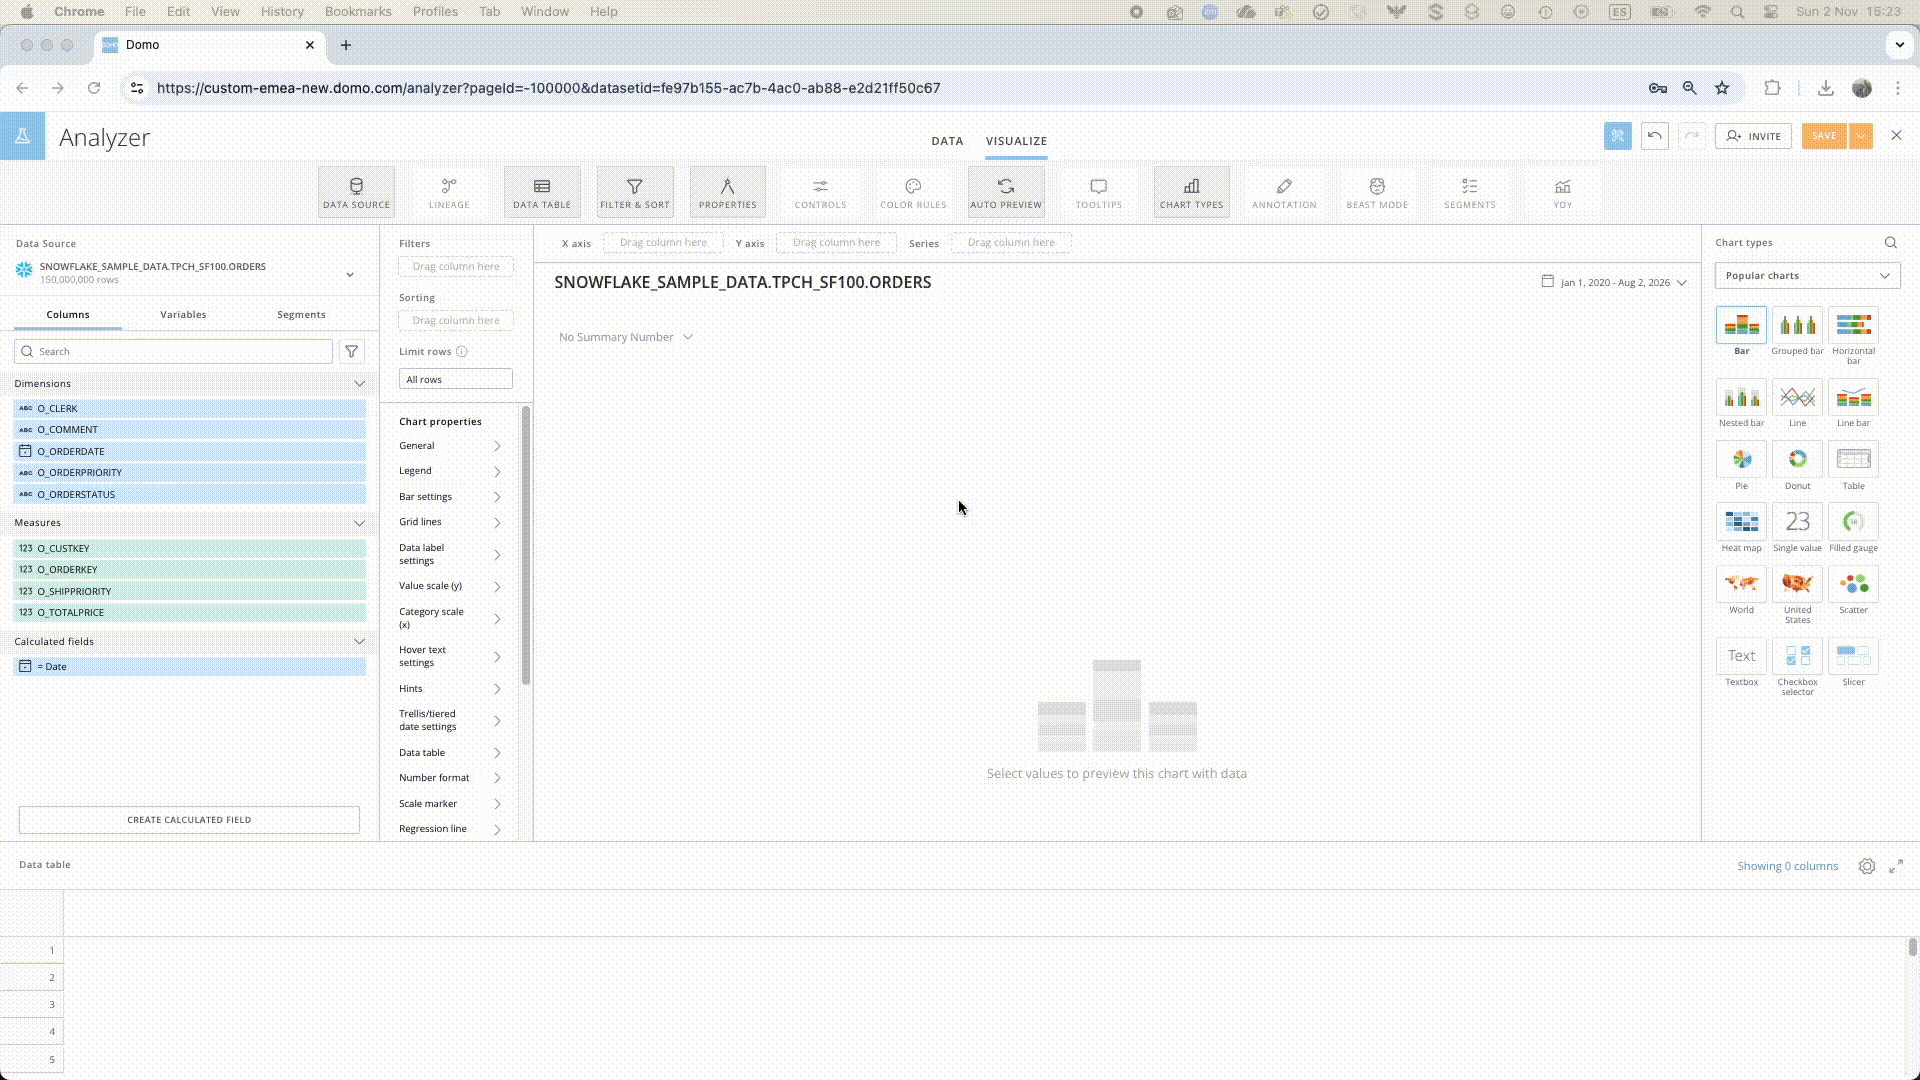This screenshot has height=1080, width=1920.
Task: Click the orange SAVE button
Action: (x=1823, y=136)
